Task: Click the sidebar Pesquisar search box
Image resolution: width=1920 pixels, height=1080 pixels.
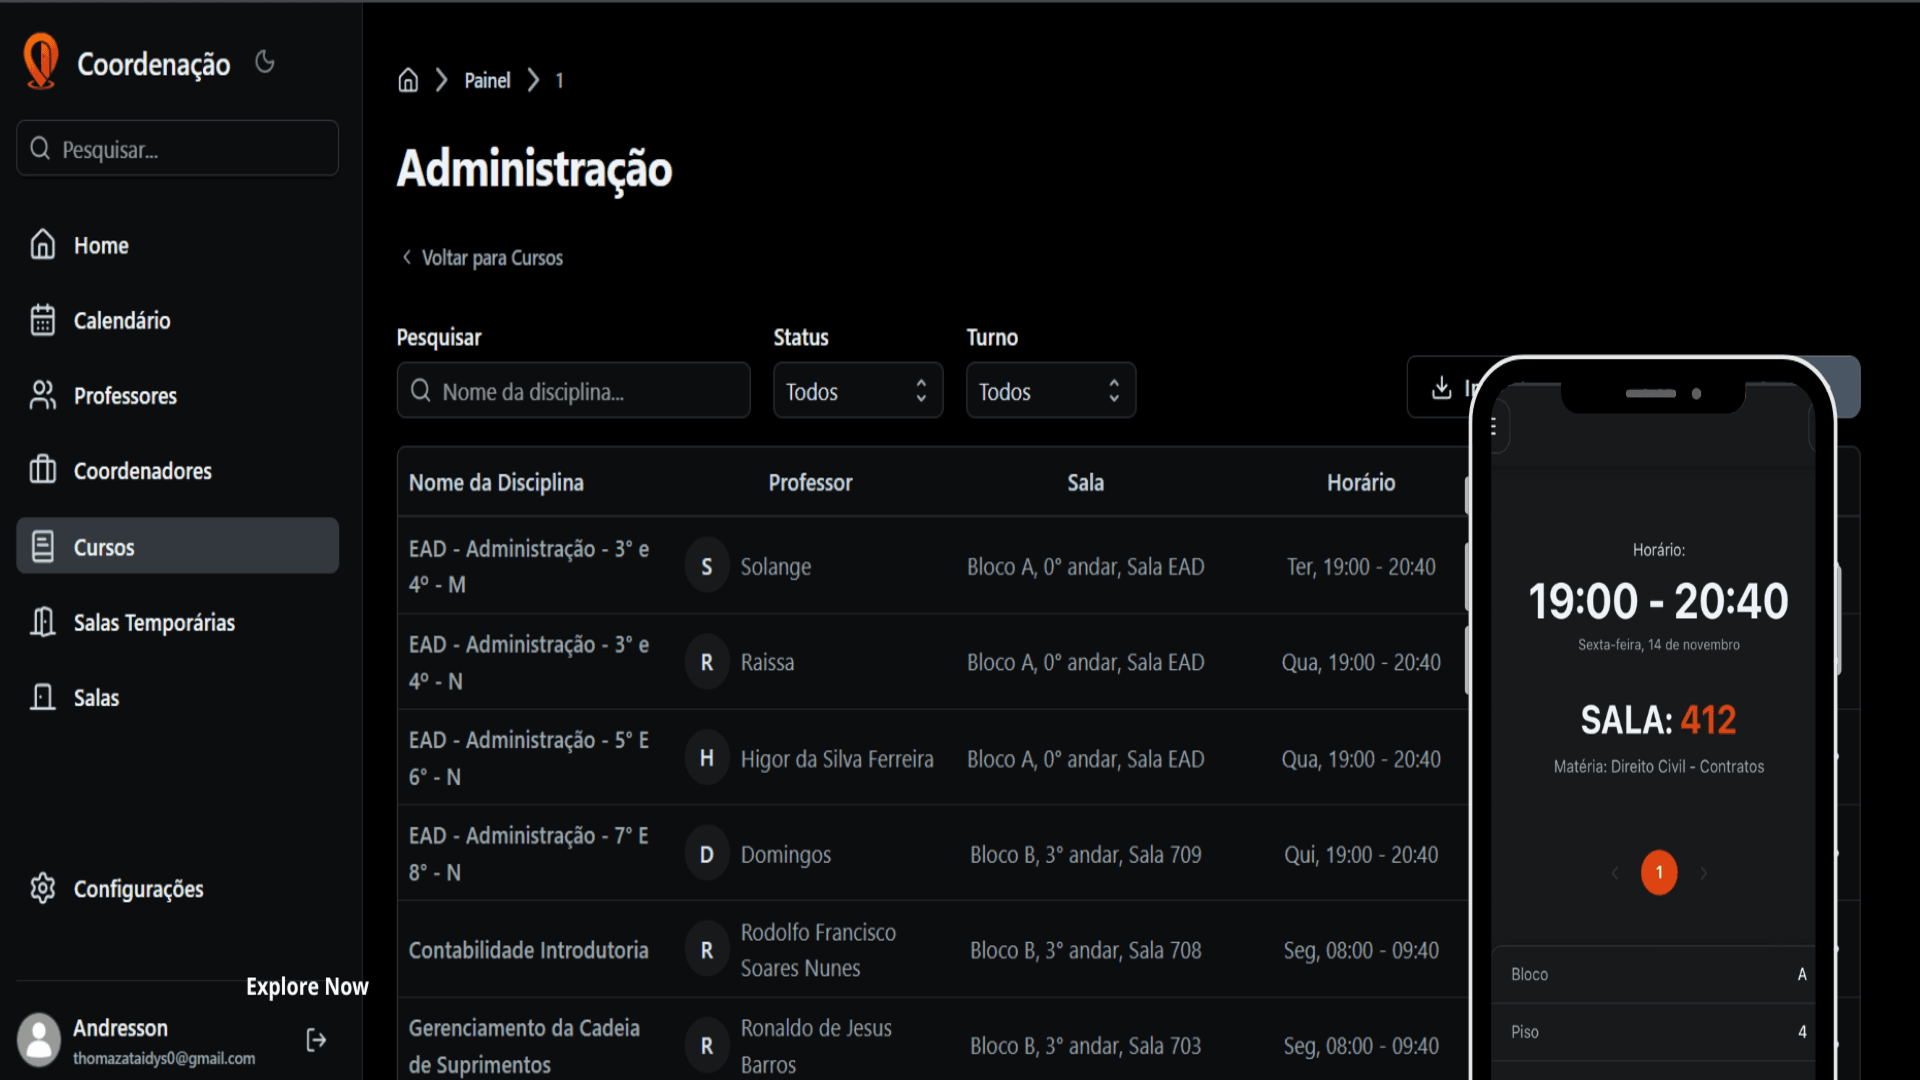Action: [x=177, y=149]
